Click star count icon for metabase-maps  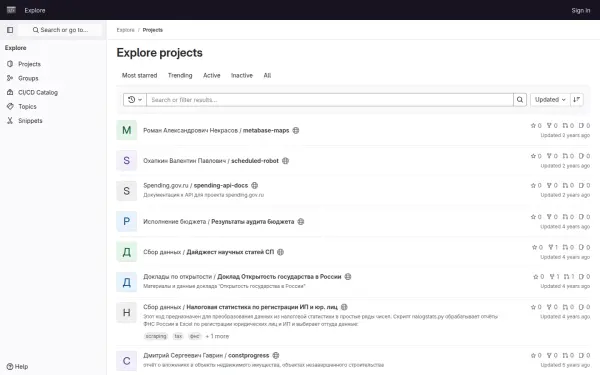click(536, 126)
